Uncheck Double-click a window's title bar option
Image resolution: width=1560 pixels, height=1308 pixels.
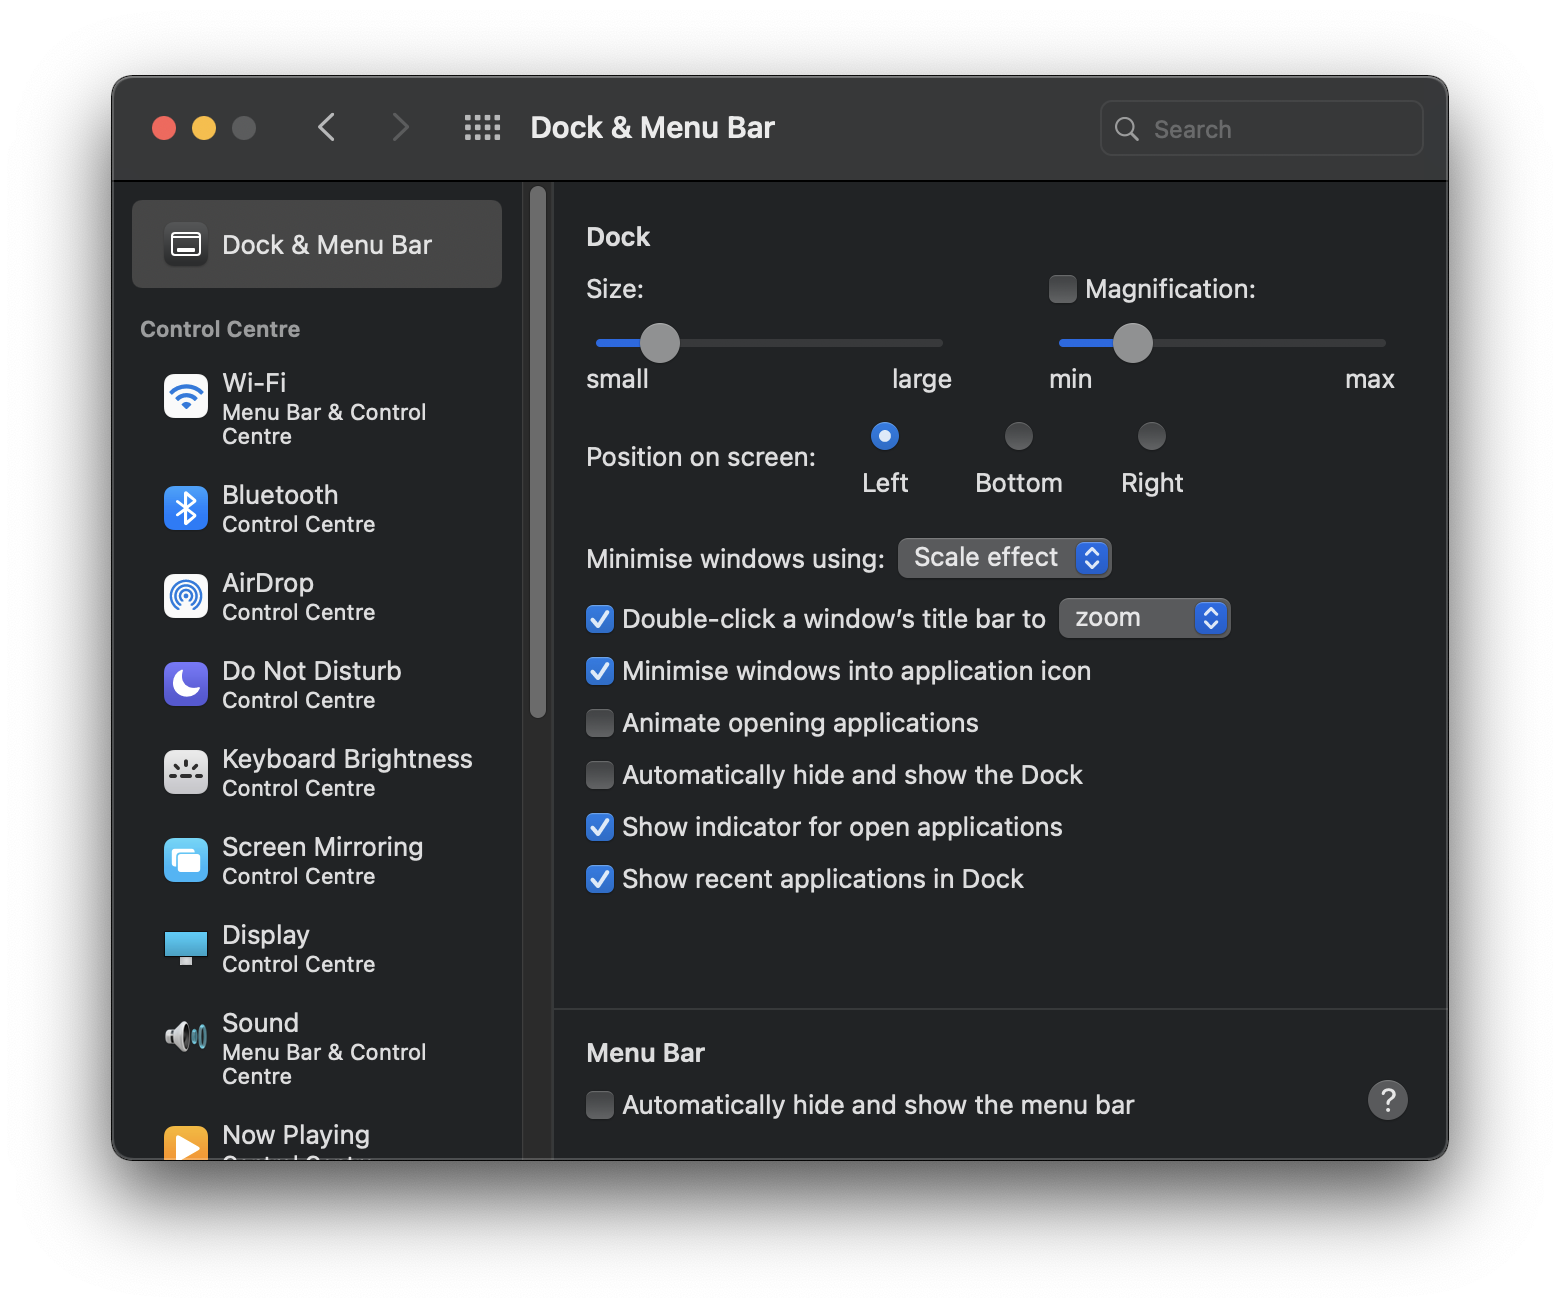click(x=600, y=619)
